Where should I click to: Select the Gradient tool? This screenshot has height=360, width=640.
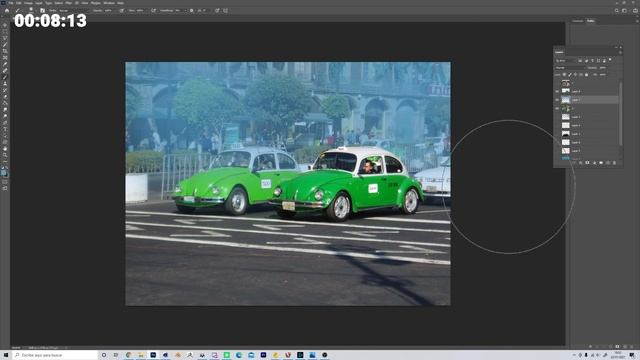[x=5, y=103]
